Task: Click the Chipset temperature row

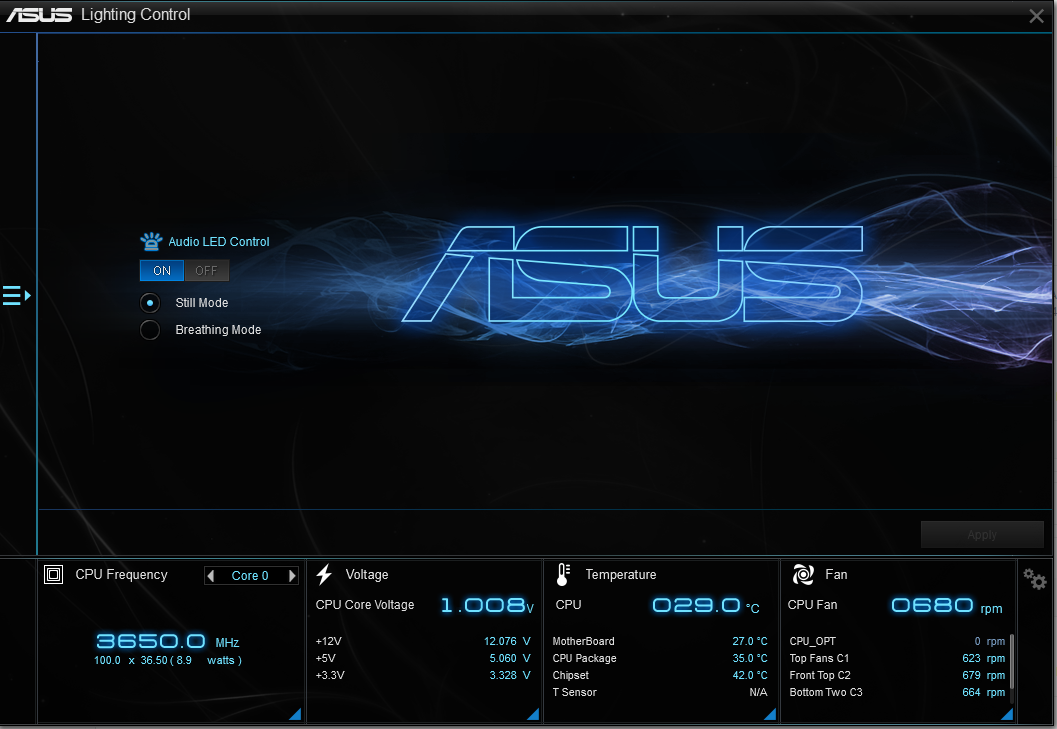Action: pos(660,675)
